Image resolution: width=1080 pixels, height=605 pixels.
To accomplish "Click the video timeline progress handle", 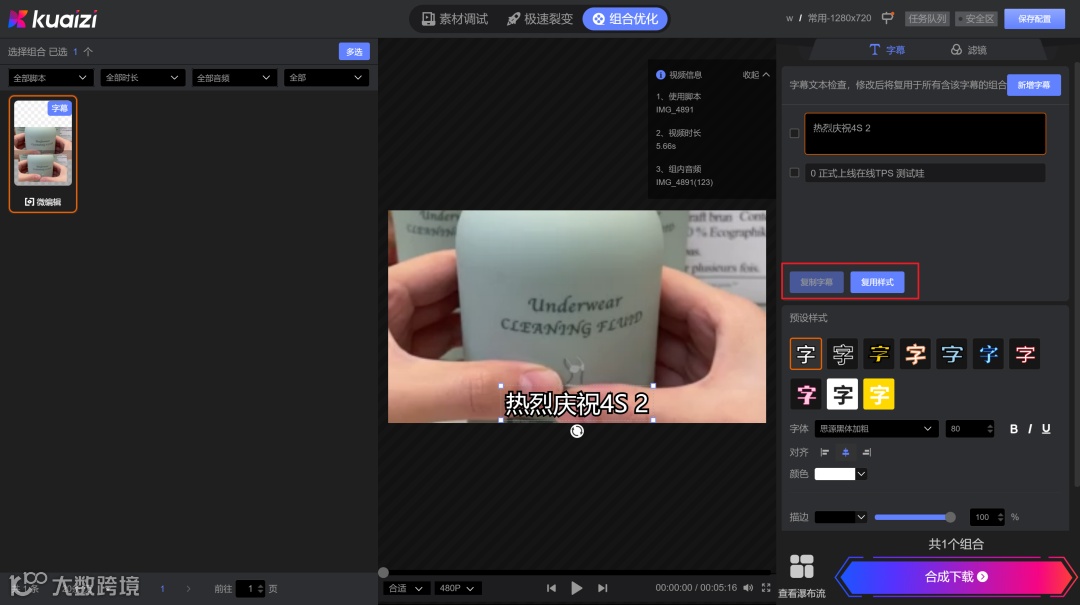I will (384, 572).
